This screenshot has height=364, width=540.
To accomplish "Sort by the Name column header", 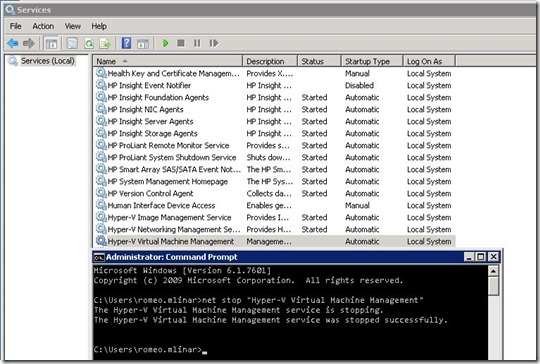I will (x=168, y=61).
